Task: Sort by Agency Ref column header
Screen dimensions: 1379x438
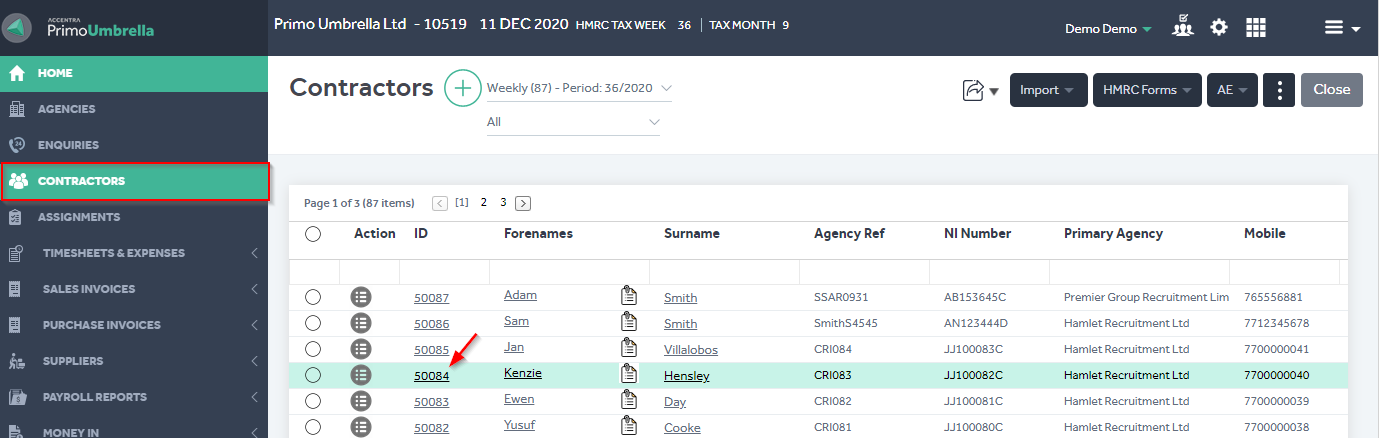Action: (x=849, y=234)
